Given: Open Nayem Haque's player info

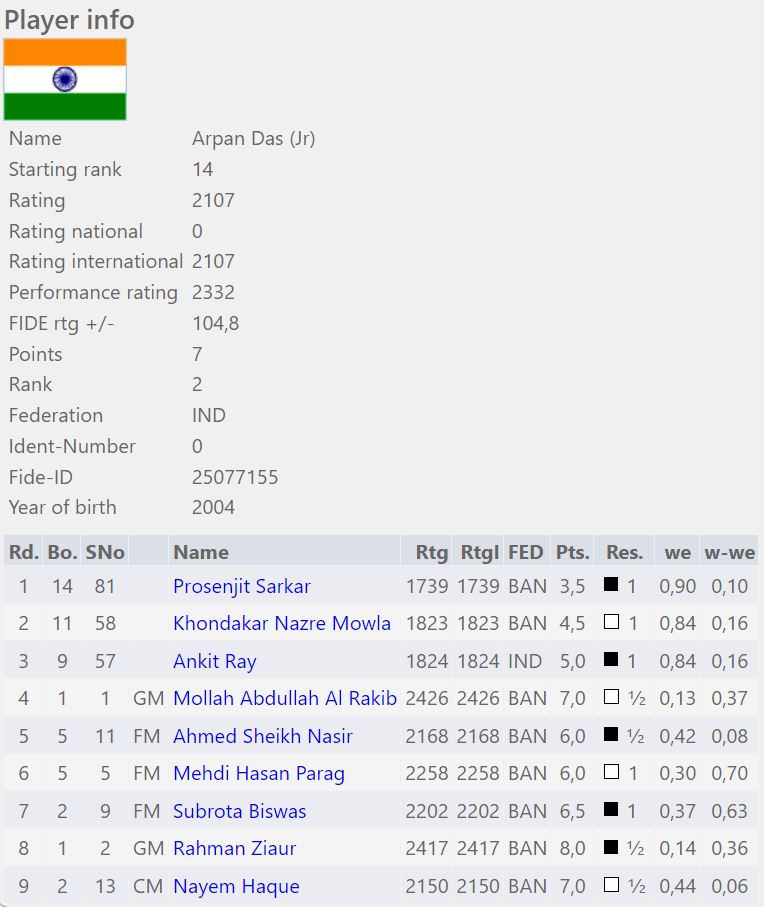Looking at the screenshot, I should pyautogui.click(x=236, y=886).
